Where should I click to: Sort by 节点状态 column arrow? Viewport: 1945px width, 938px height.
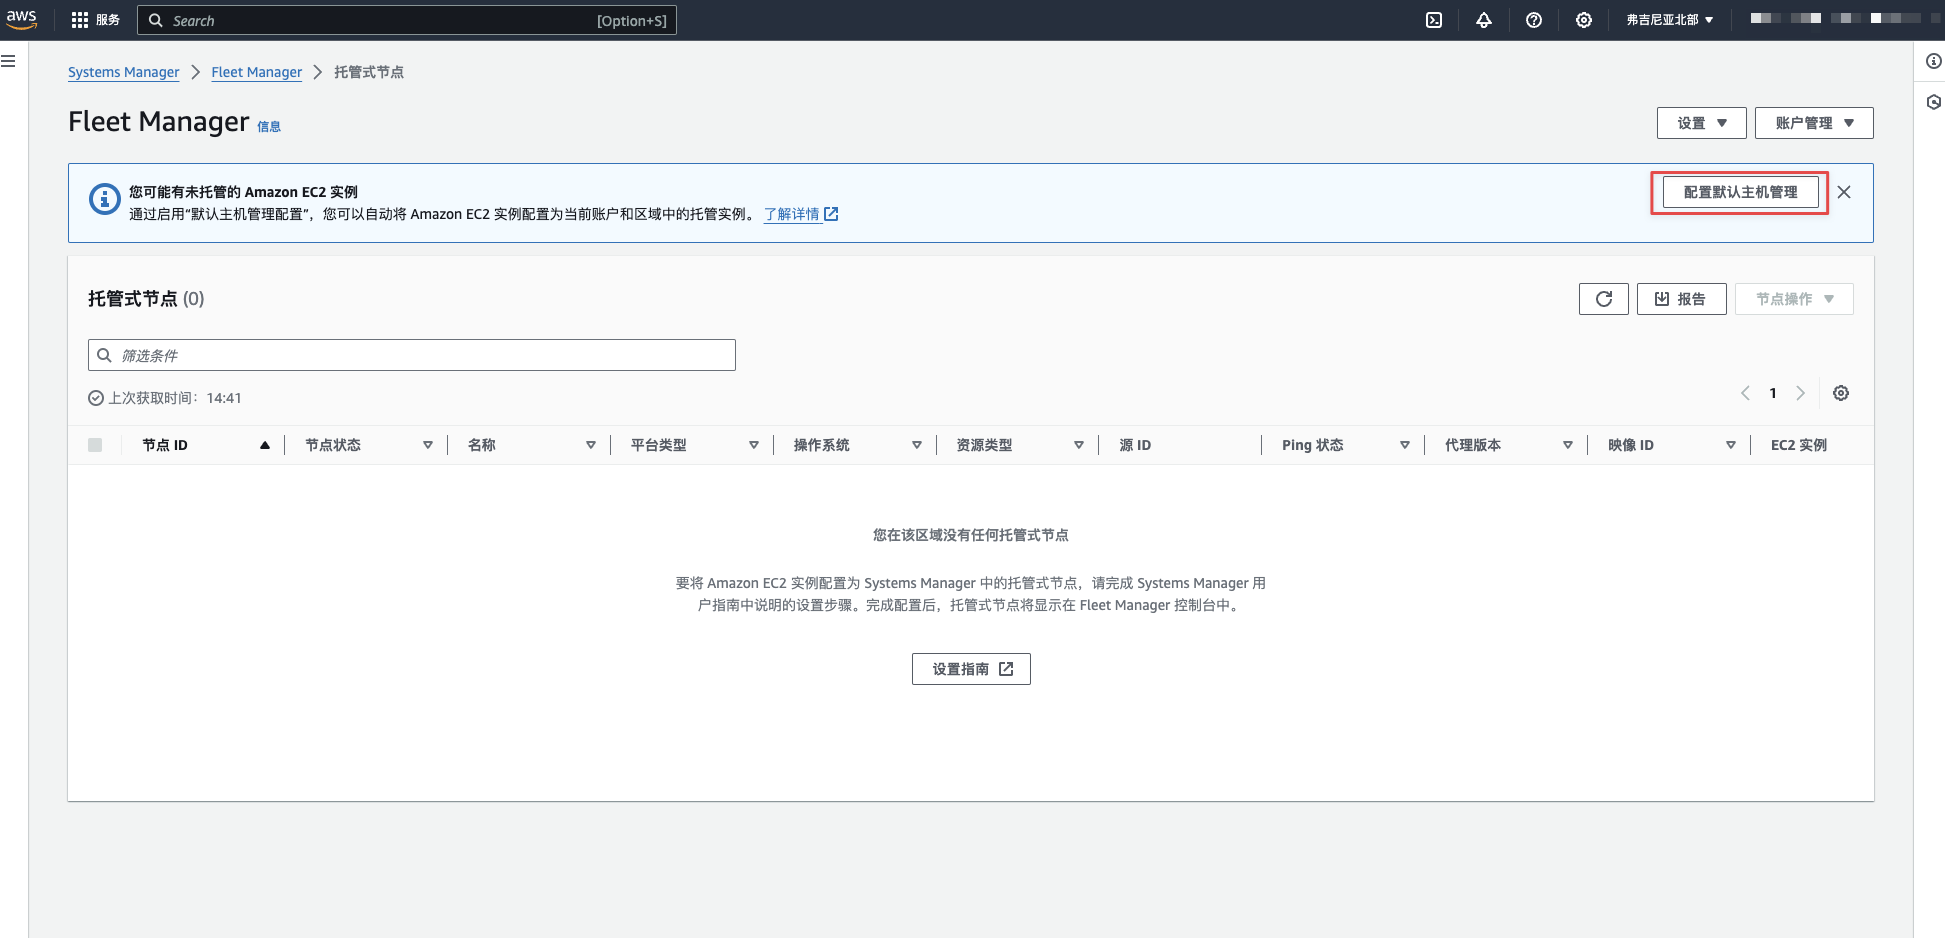tap(428, 445)
